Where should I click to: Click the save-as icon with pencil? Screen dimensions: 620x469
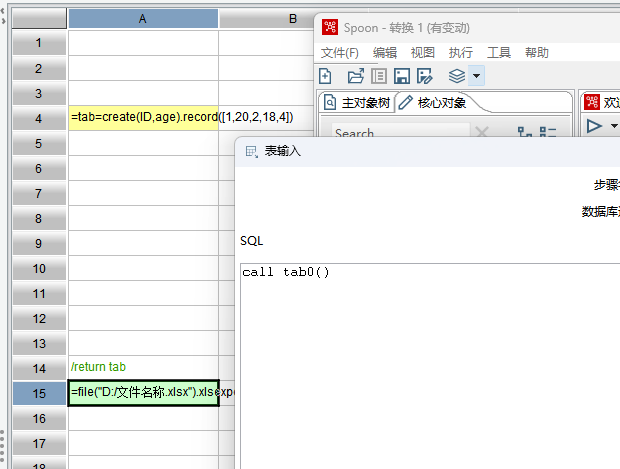[424, 76]
